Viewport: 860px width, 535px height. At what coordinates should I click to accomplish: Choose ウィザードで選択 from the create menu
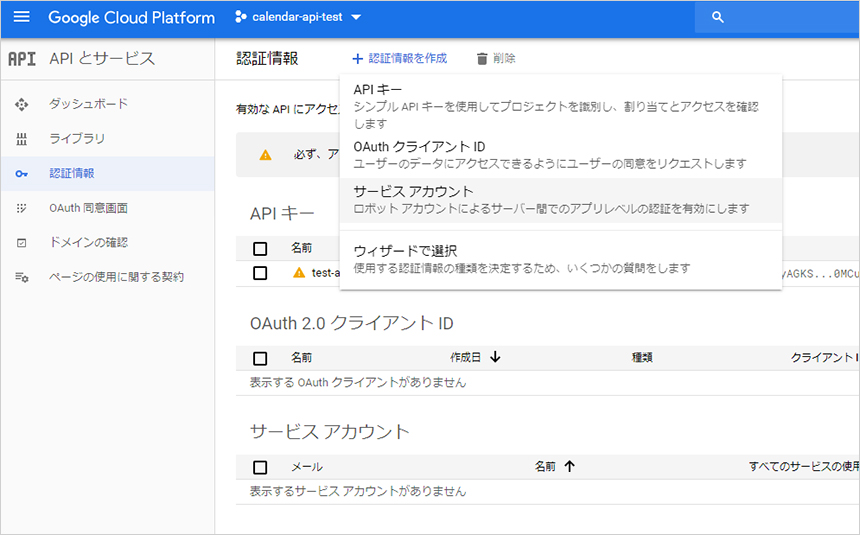(x=561, y=259)
